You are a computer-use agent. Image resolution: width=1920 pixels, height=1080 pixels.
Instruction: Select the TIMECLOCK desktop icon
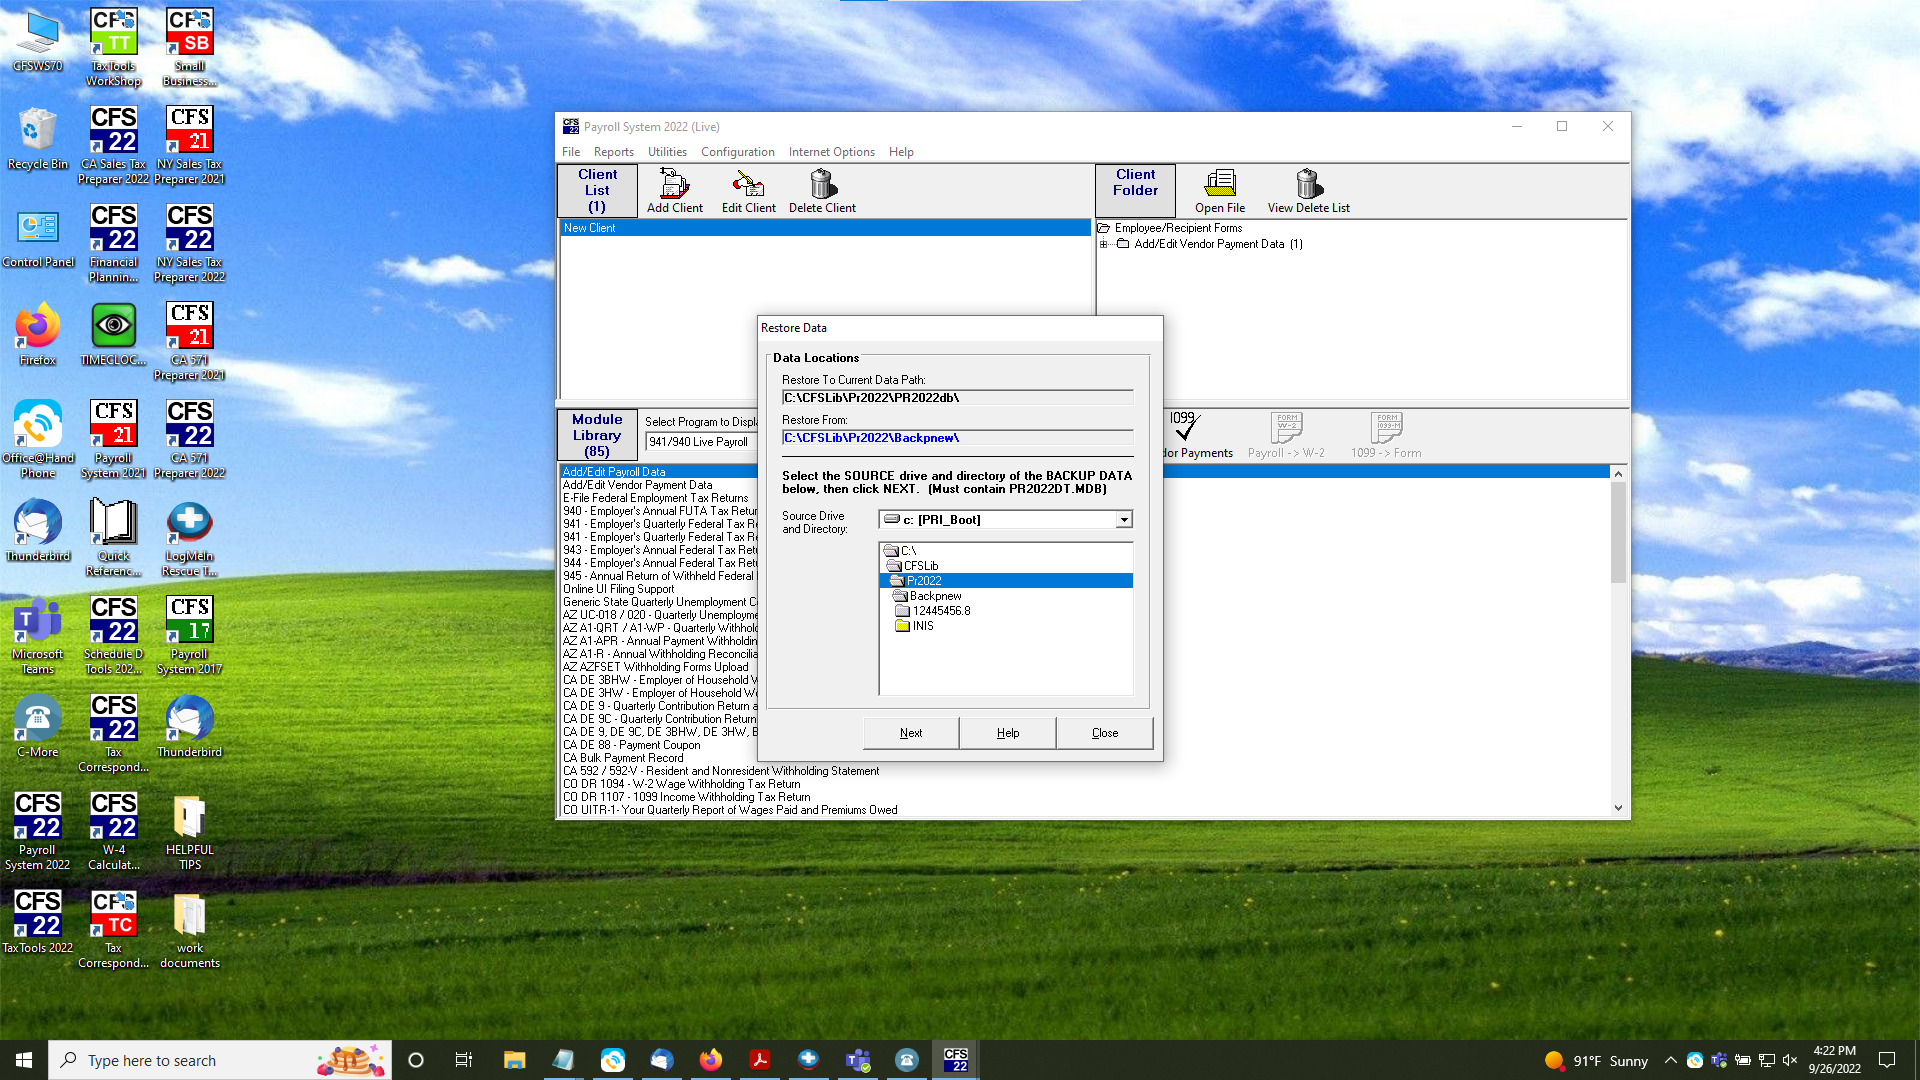(x=114, y=334)
